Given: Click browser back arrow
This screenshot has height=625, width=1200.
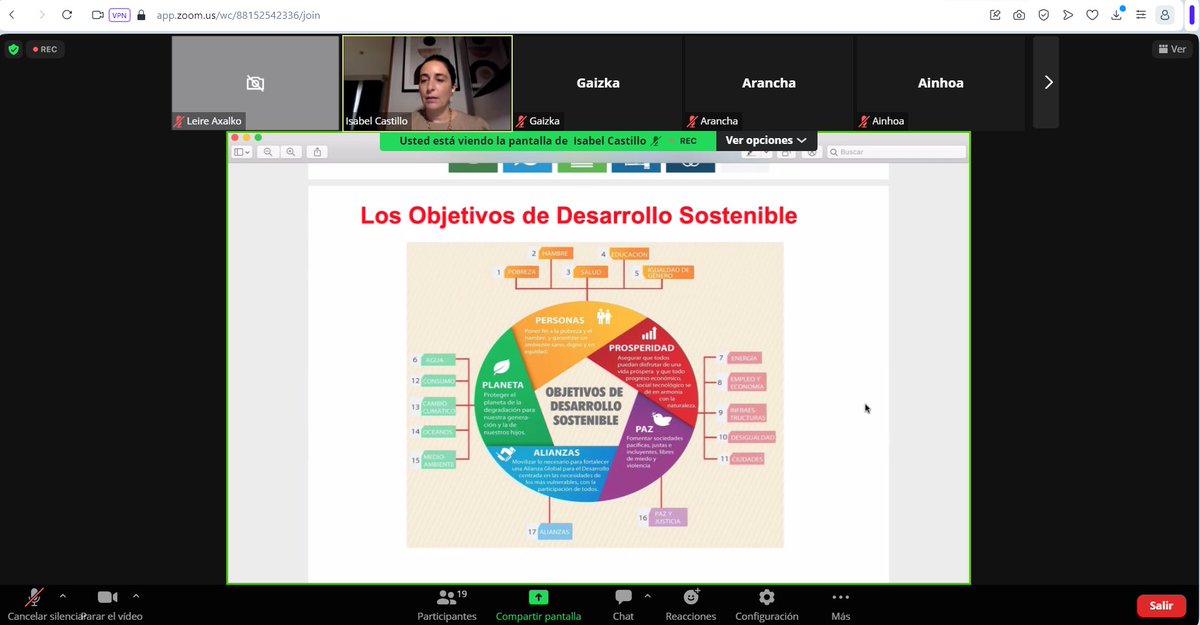Looking at the screenshot, I should pyautogui.click(x=11, y=15).
